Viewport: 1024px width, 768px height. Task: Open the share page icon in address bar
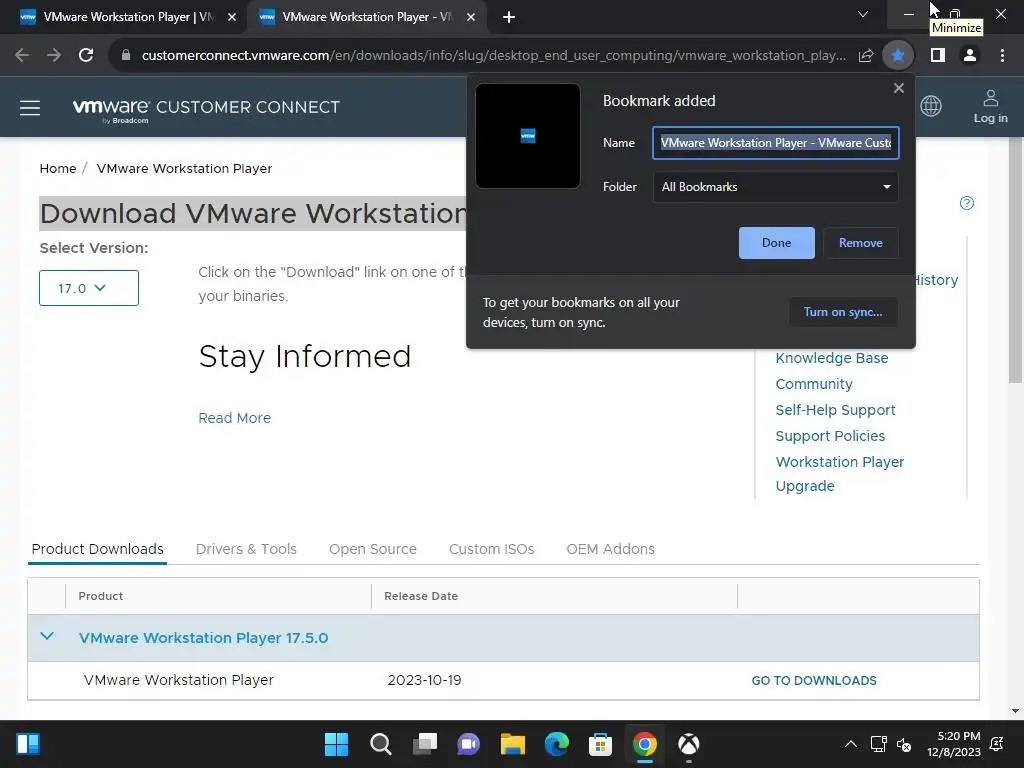pyautogui.click(x=865, y=56)
